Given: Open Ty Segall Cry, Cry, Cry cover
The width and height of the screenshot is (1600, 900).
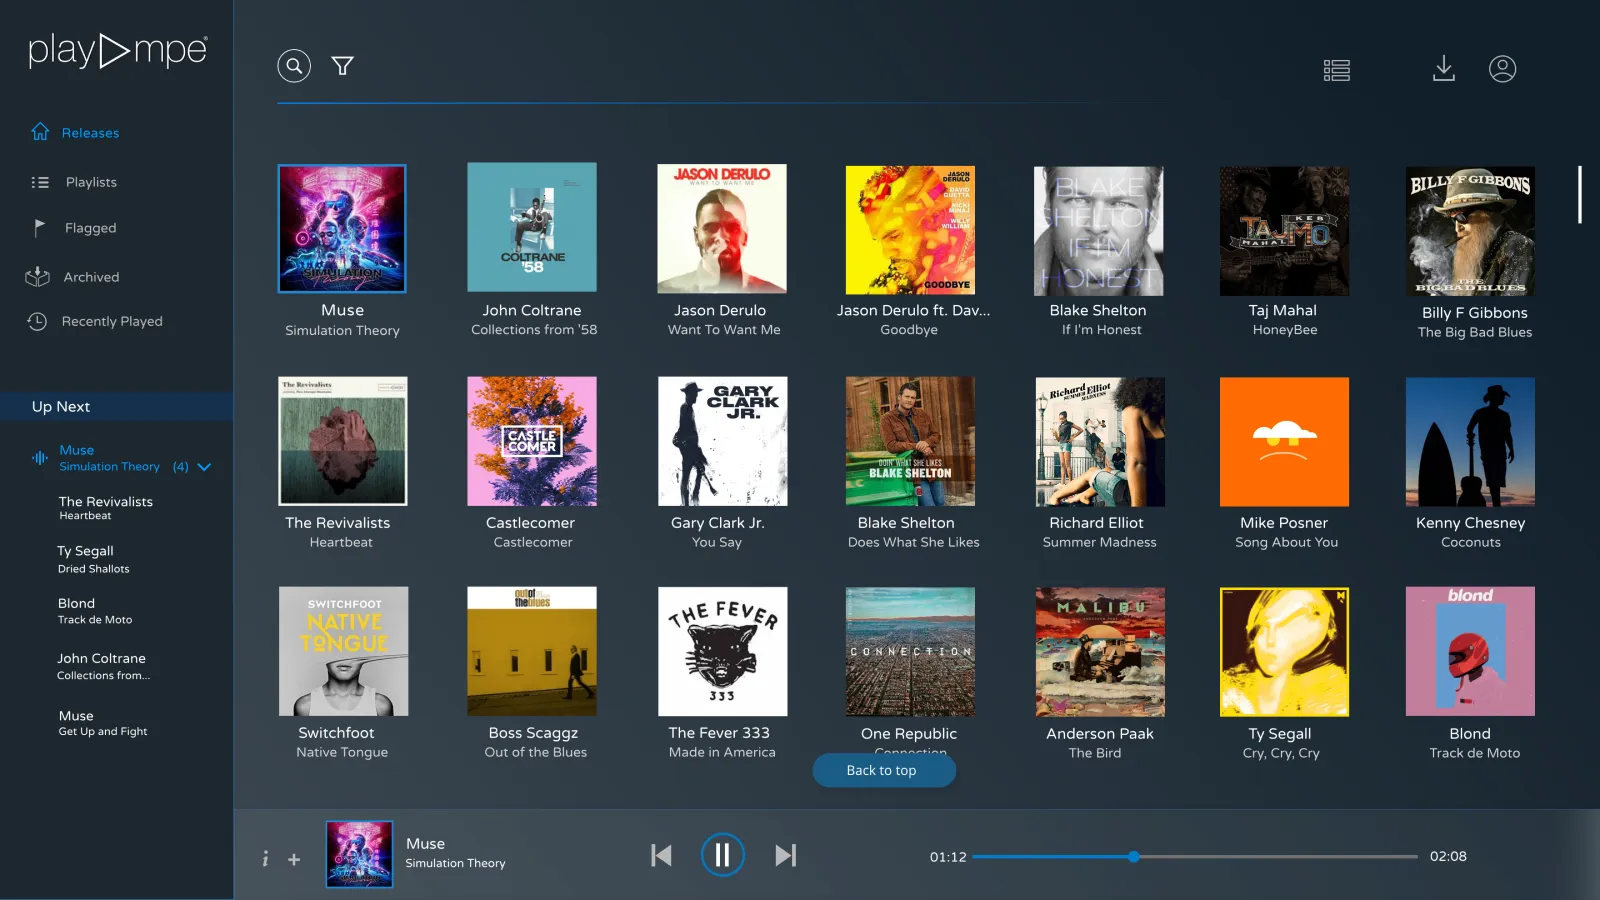Looking at the screenshot, I should [x=1285, y=652].
